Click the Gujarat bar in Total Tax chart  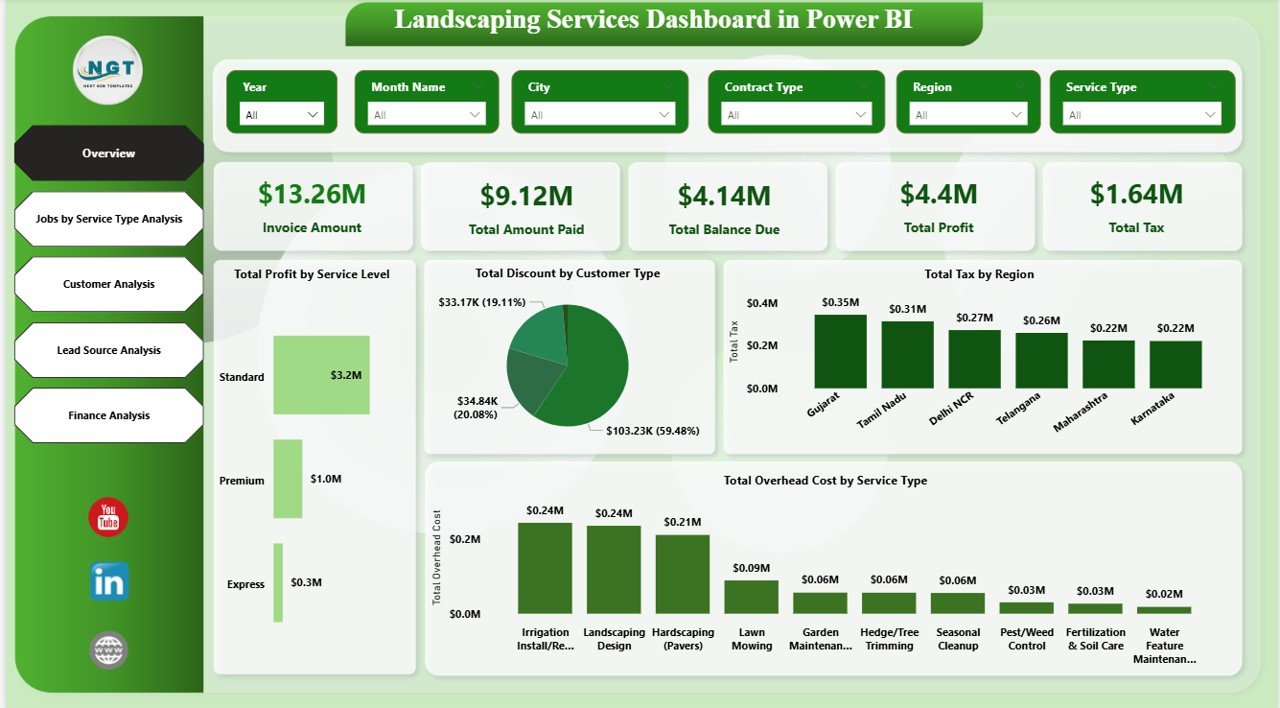(x=838, y=350)
